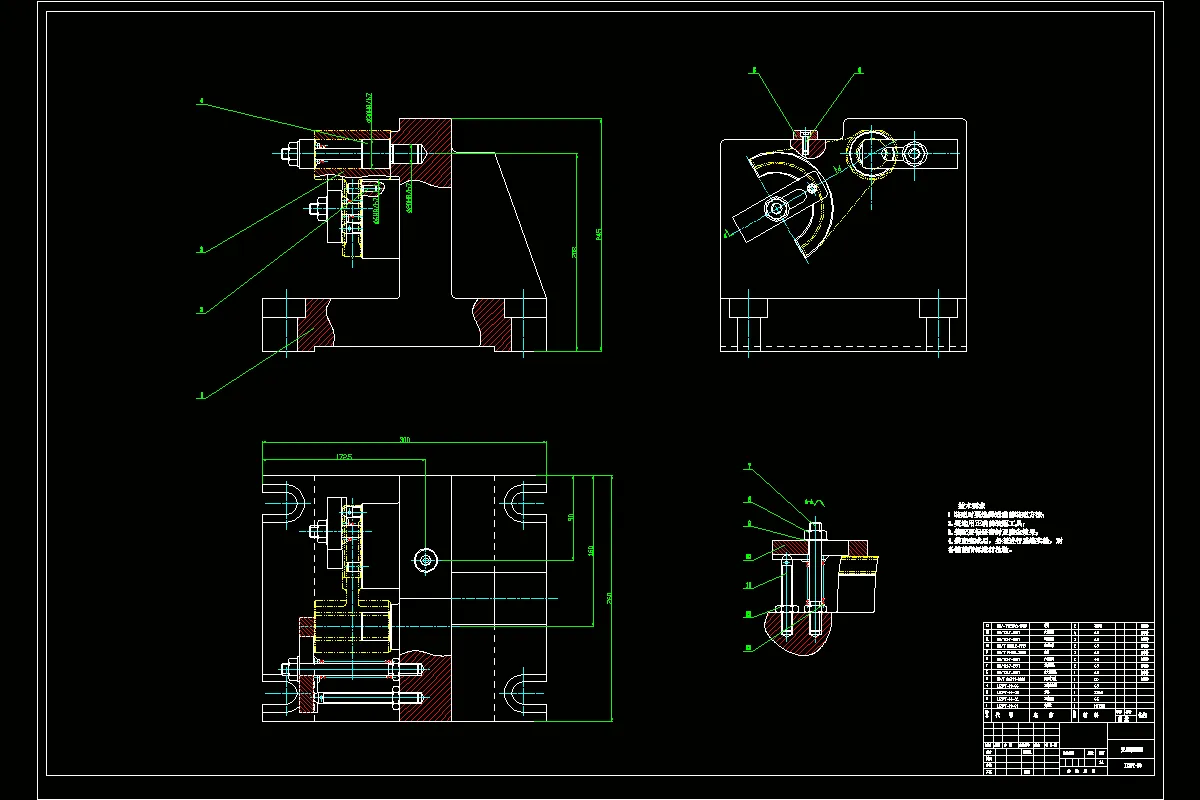Click the vertical 90 dimension text
The width and height of the screenshot is (1200, 800).
click(569, 517)
